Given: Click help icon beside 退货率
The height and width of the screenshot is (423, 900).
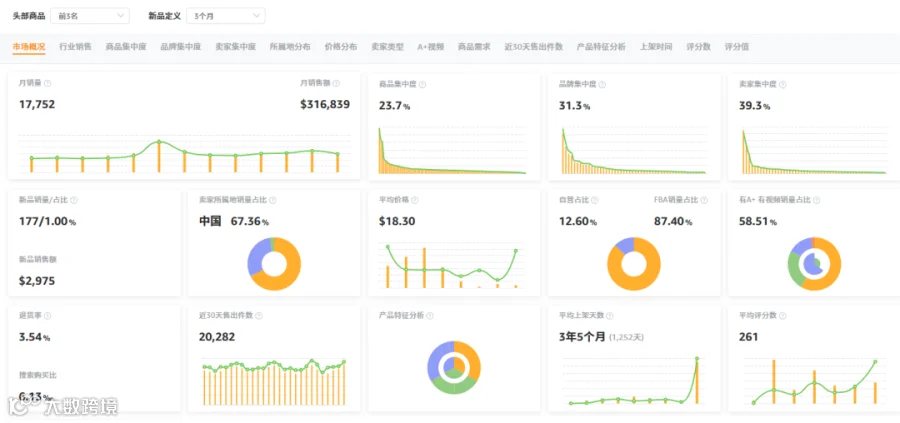Looking at the screenshot, I should (48, 316).
